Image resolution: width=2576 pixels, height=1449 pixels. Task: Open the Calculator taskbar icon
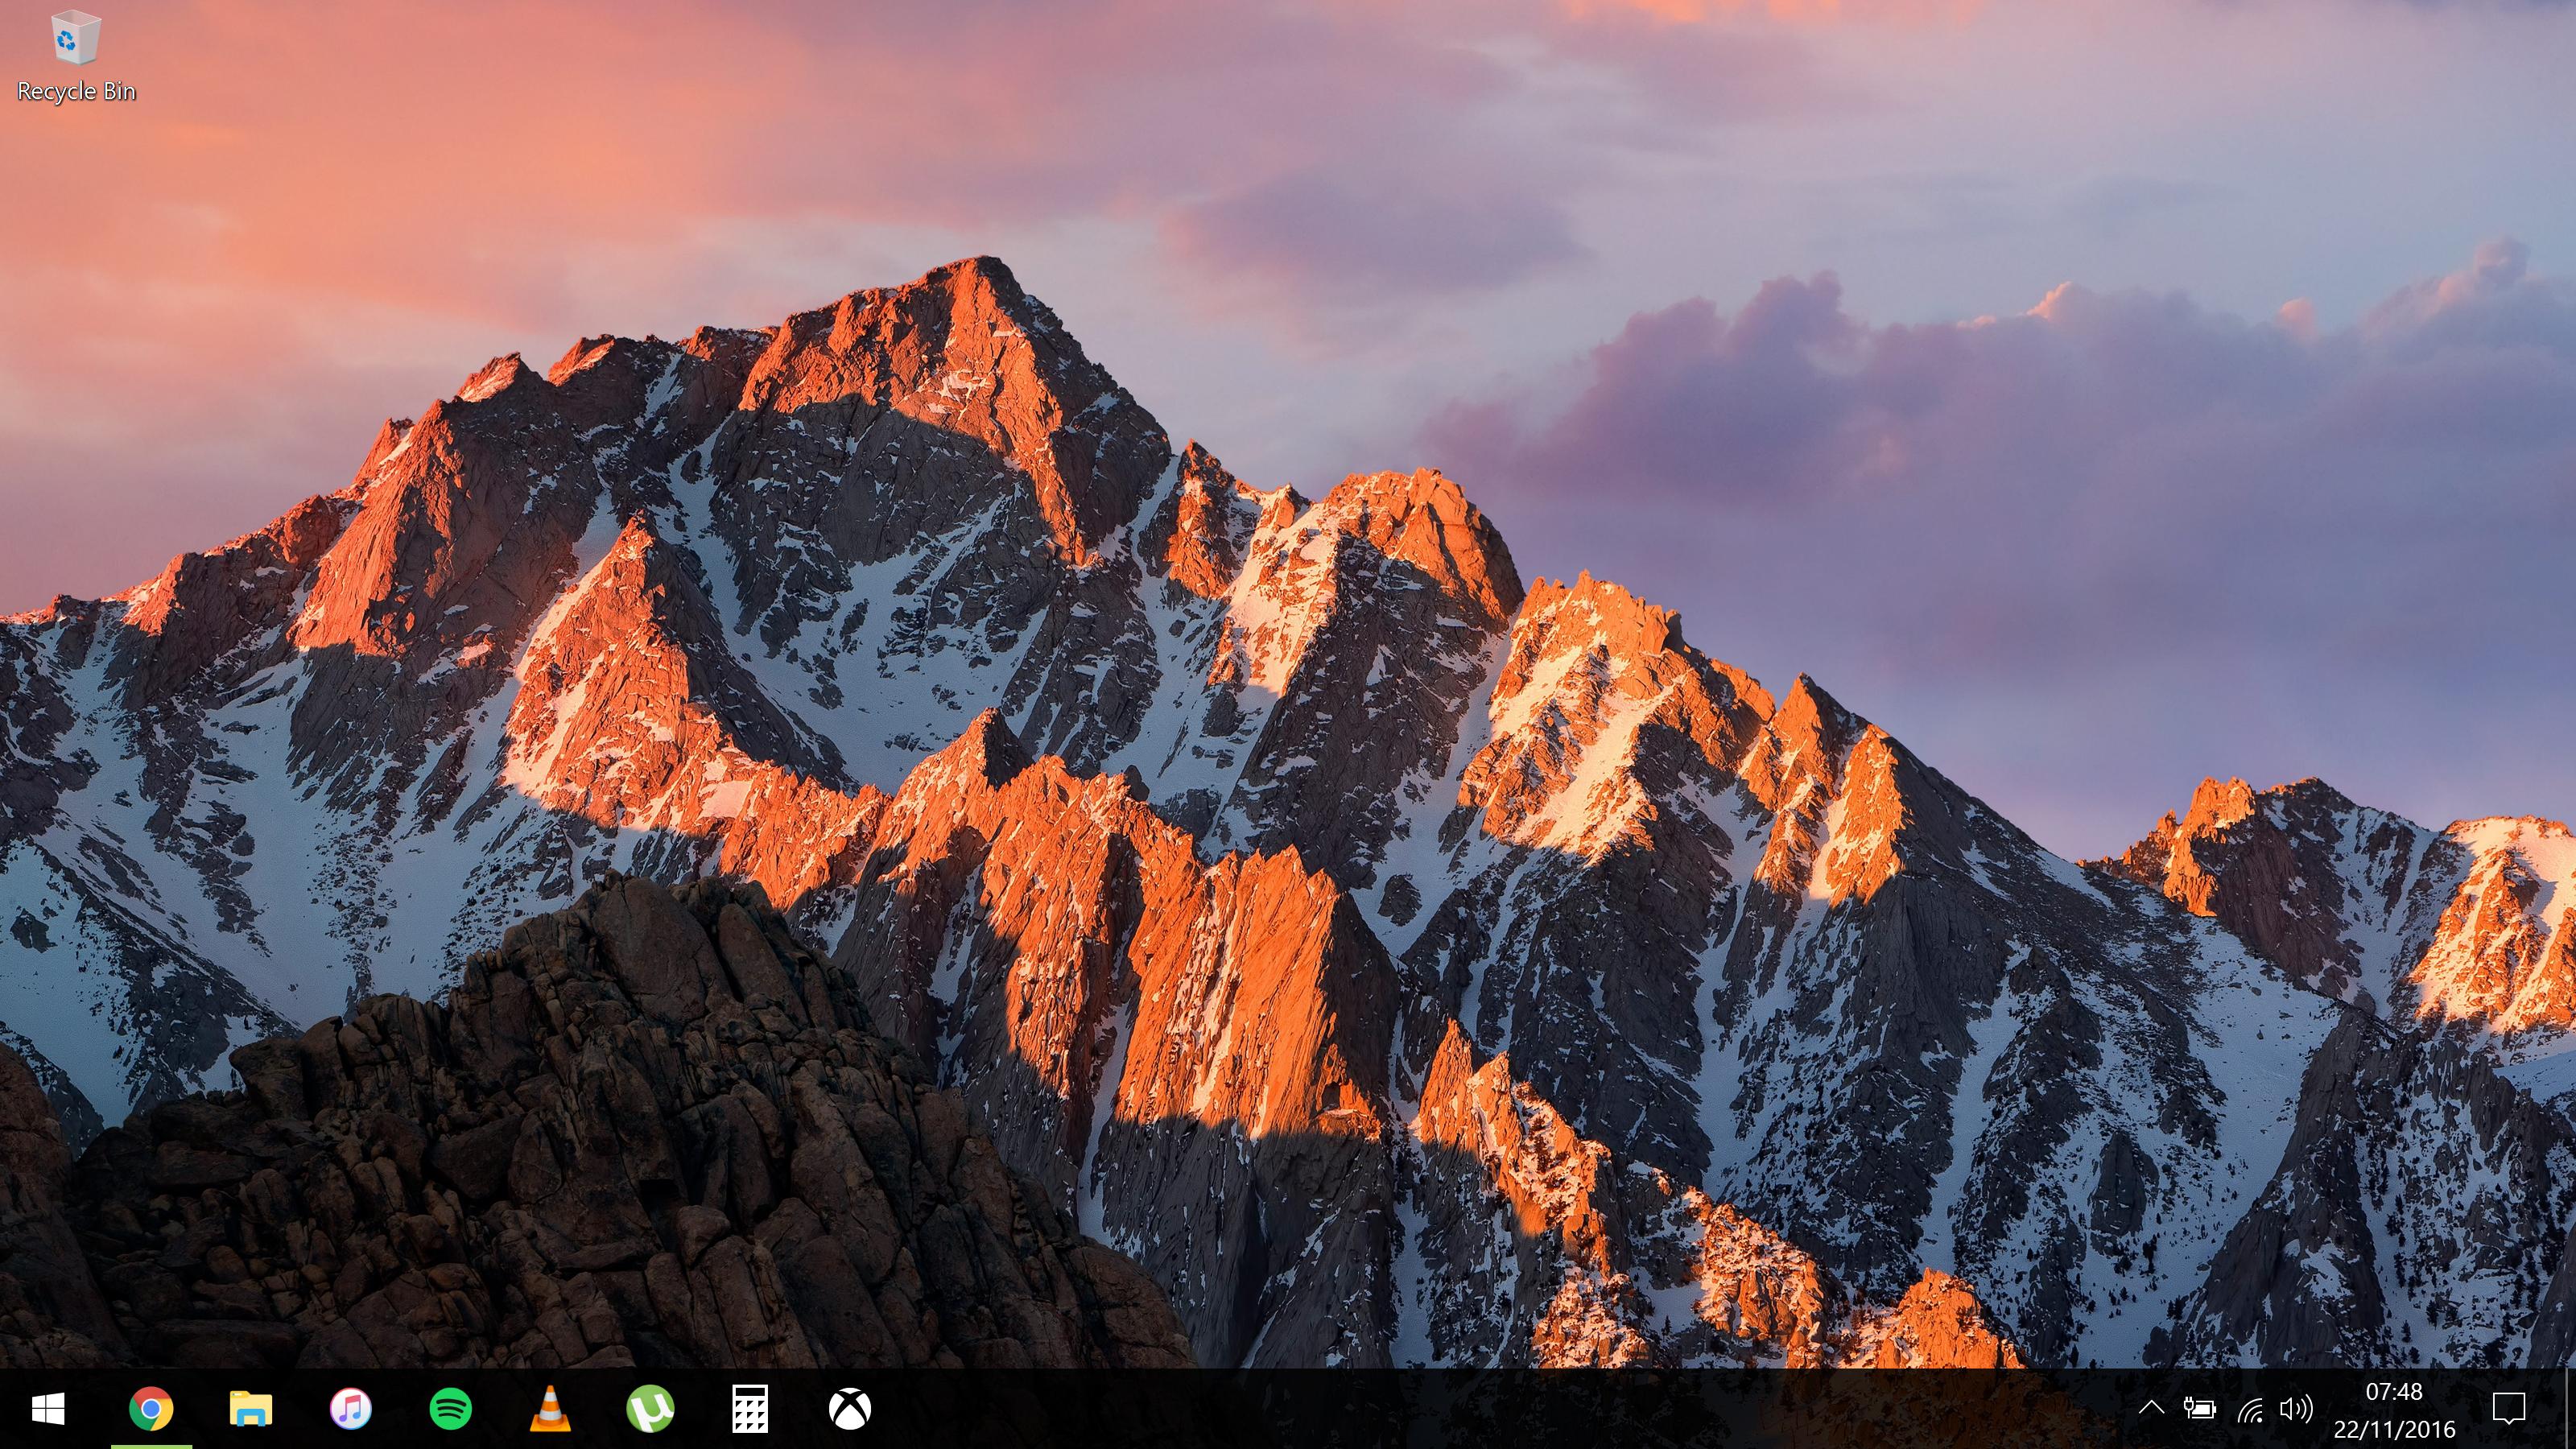coord(750,1409)
